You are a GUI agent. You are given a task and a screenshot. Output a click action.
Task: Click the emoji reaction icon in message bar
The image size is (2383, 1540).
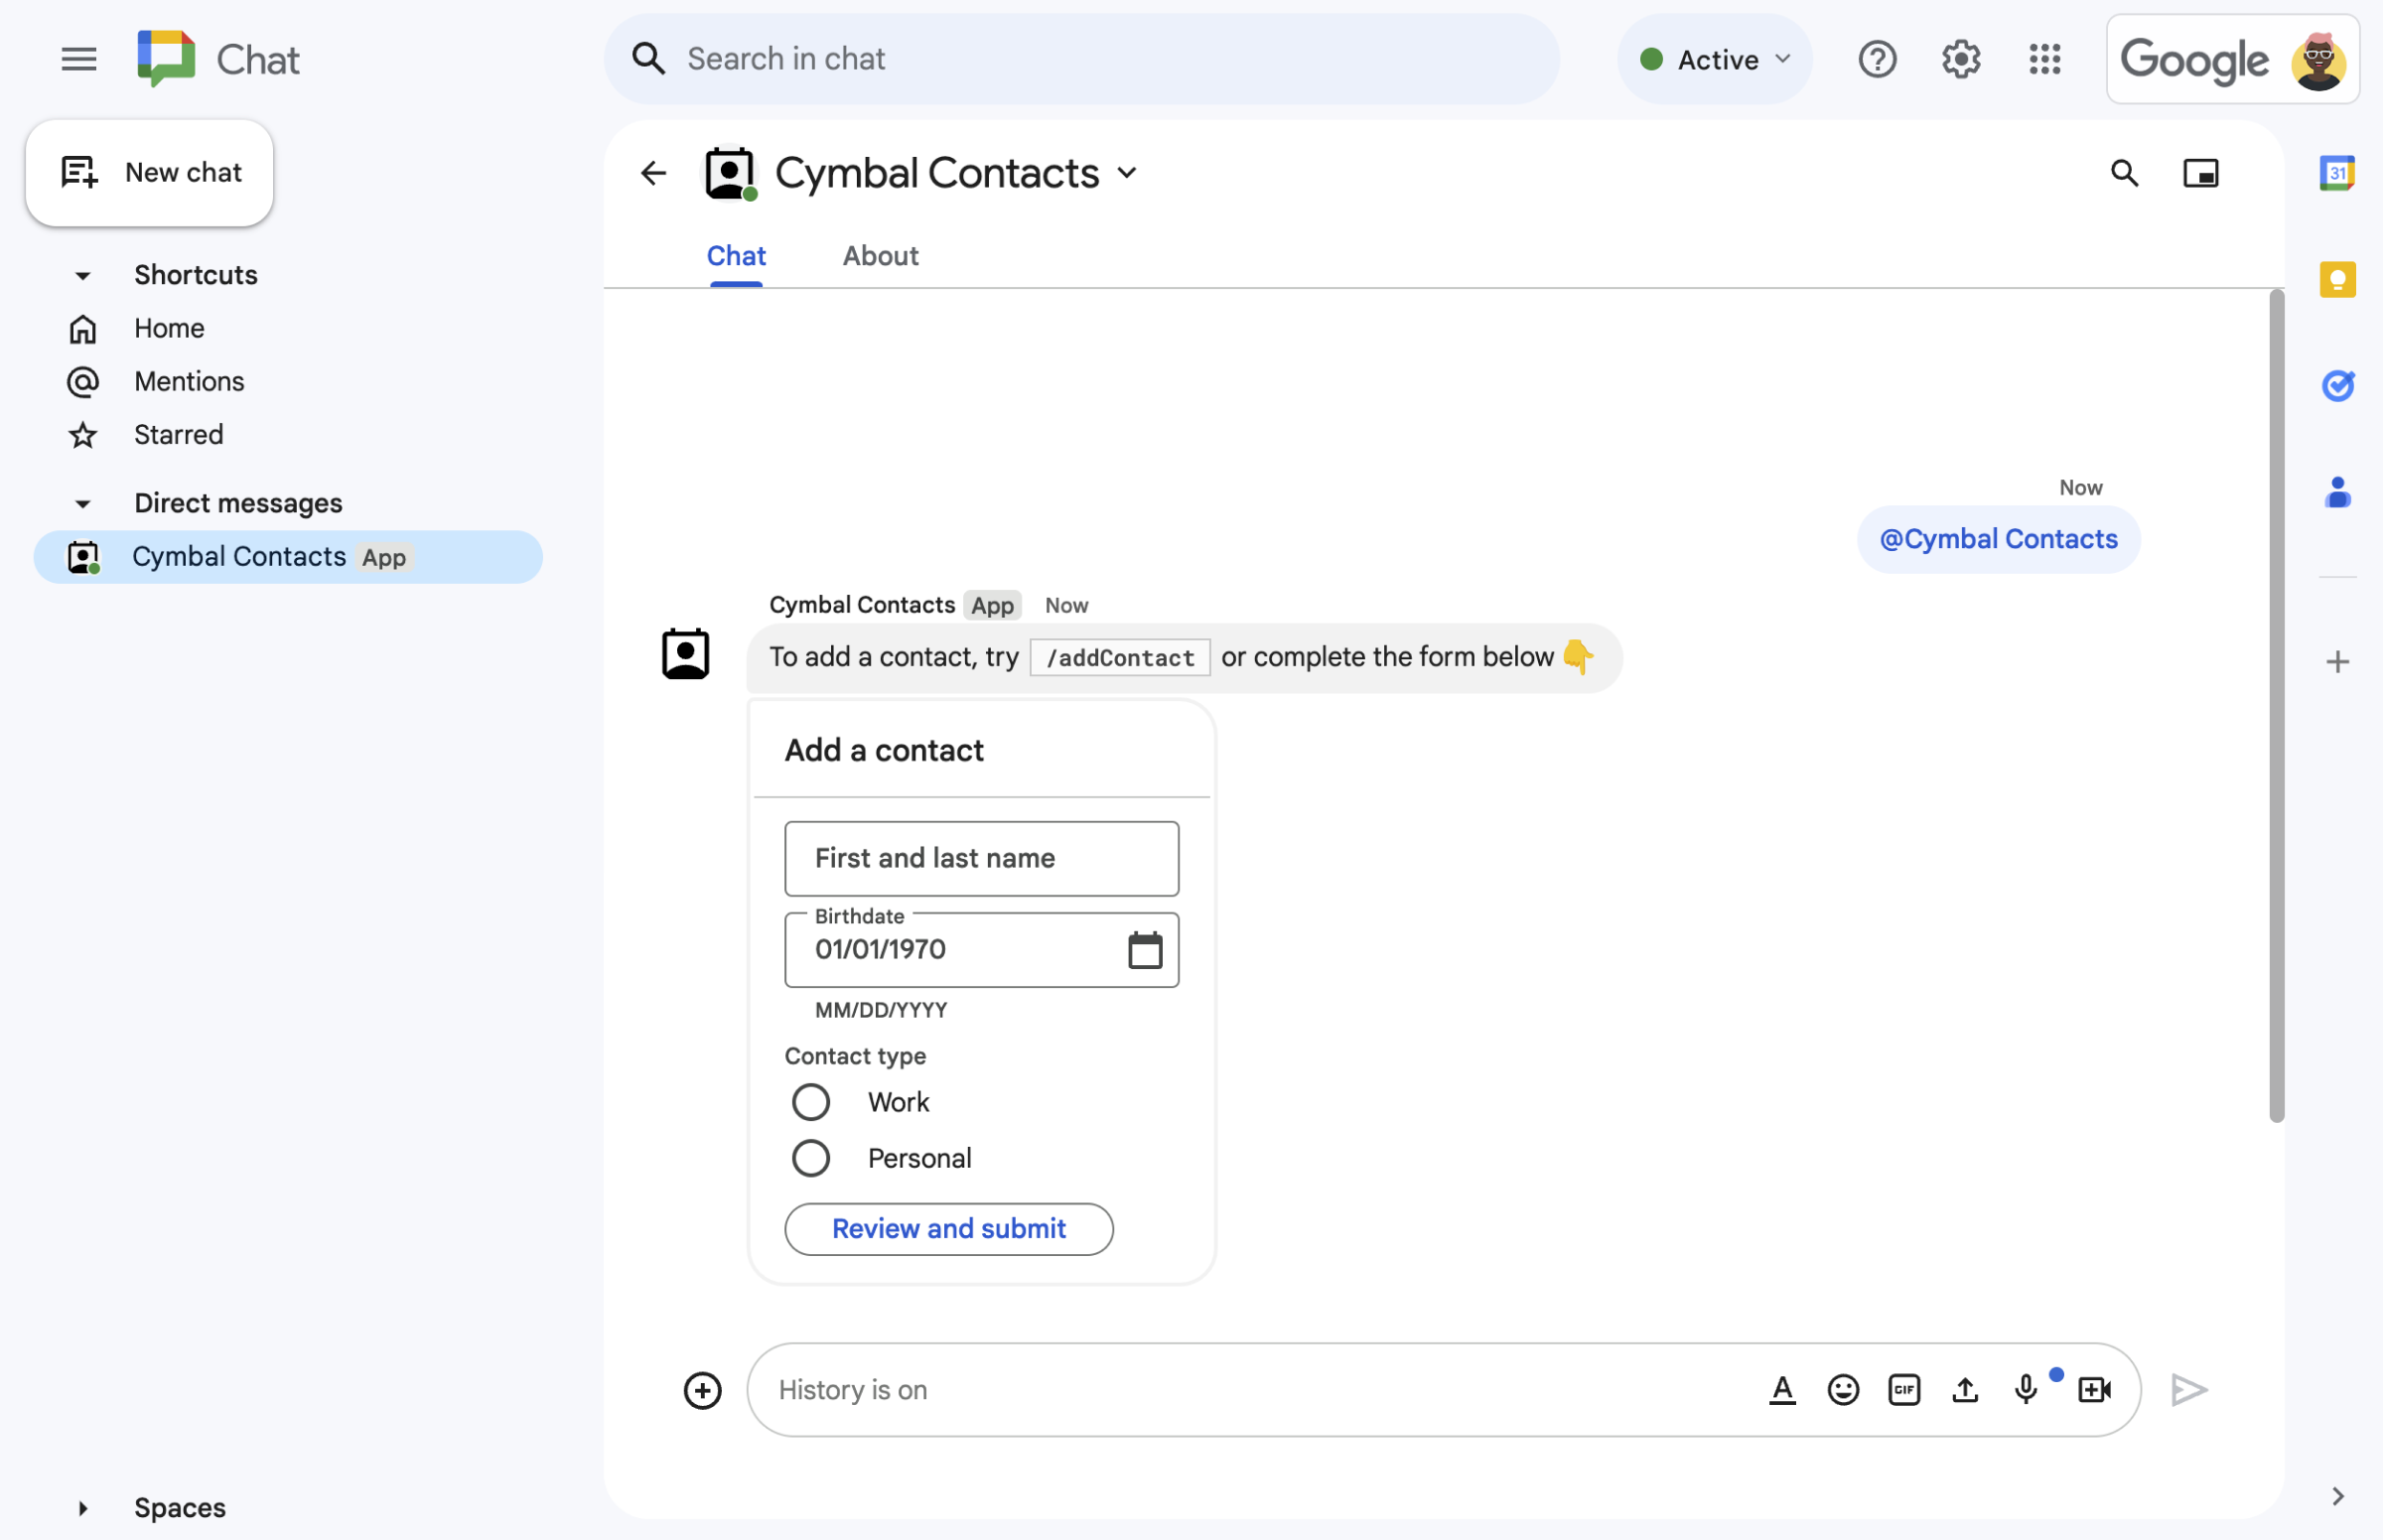(1843, 1387)
